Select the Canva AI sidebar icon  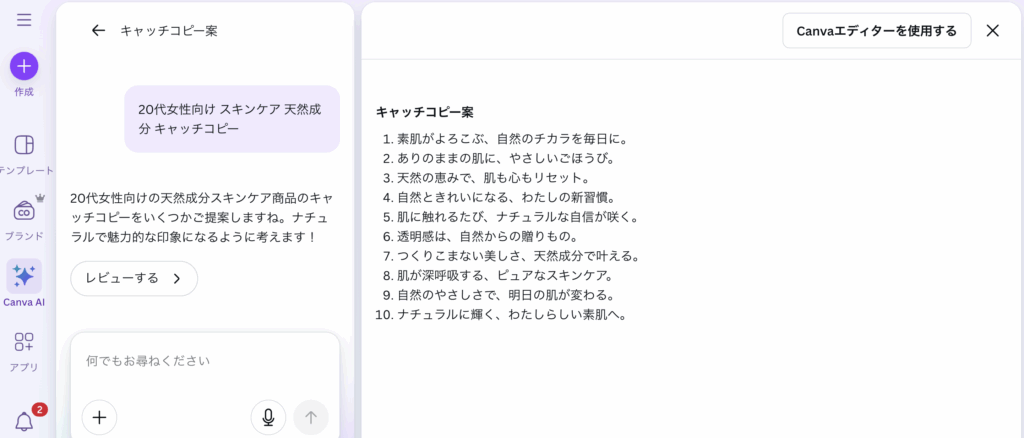click(x=24, y=276)
